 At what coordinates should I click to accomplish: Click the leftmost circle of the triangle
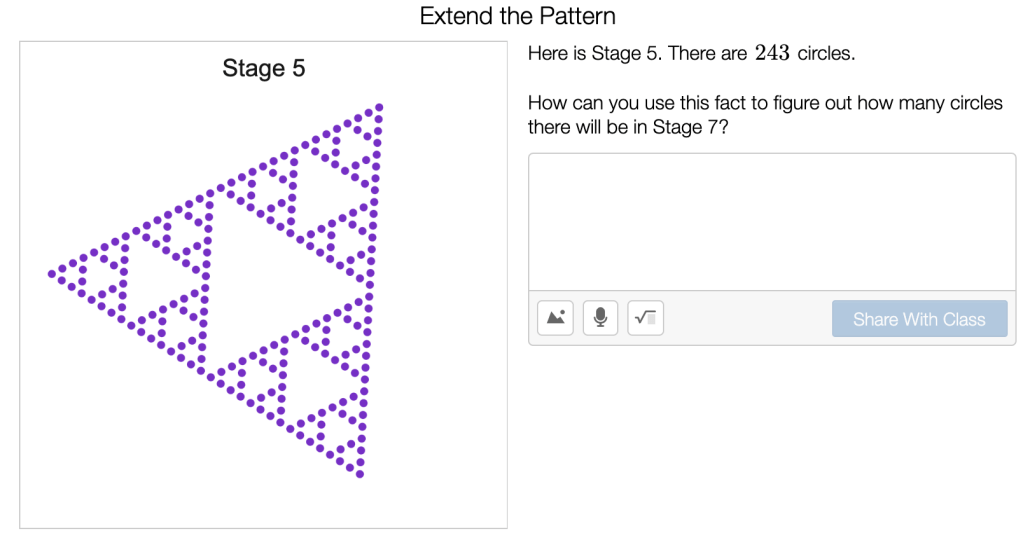pyautogui.click(x=51, y=273)
